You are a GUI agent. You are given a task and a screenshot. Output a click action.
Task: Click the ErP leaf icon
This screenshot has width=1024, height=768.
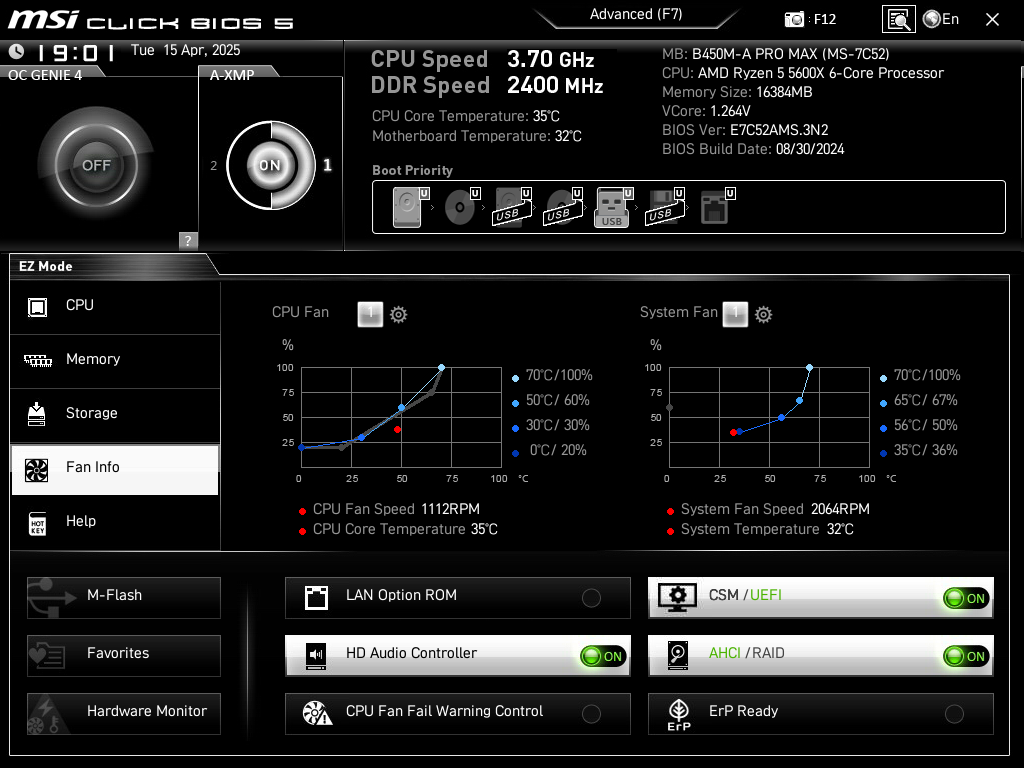click(x=679, y=714)
